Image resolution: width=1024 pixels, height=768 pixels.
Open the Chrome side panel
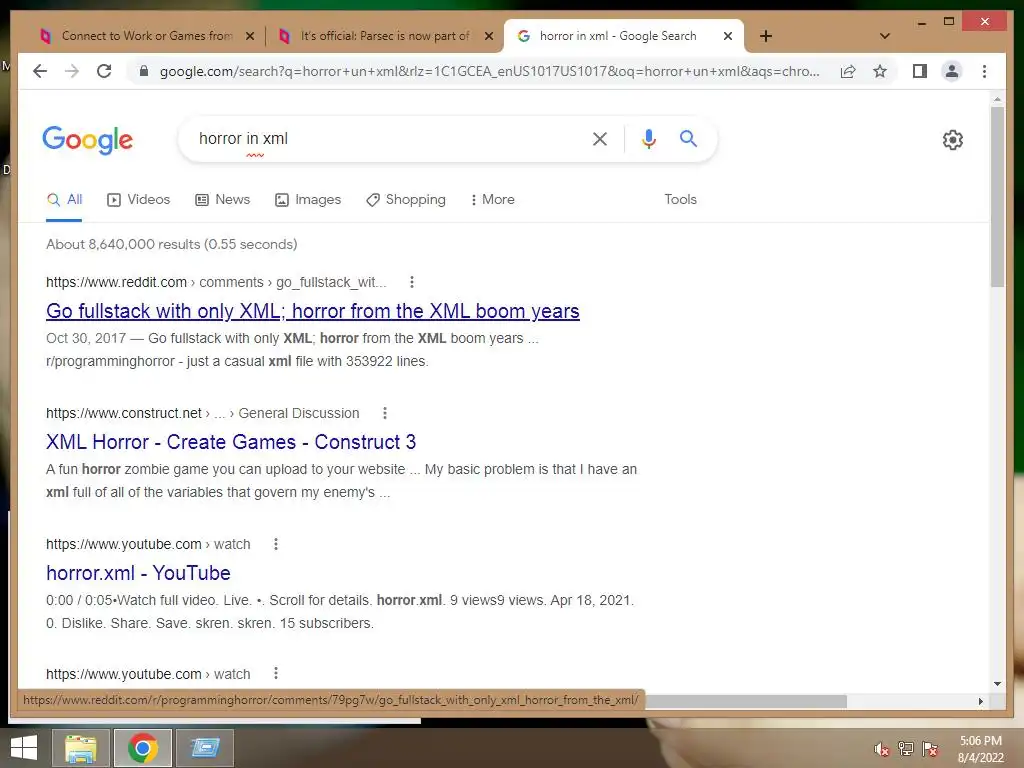920,71
